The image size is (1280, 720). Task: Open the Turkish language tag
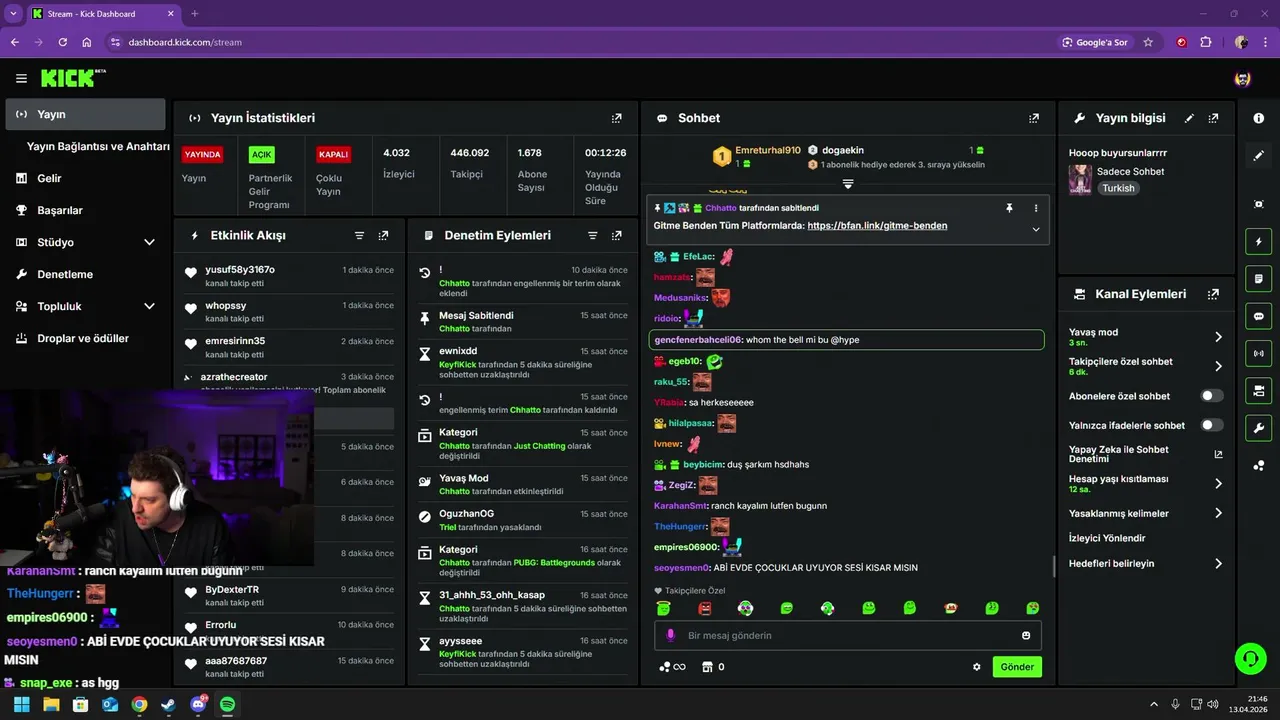coord(1118,188)
